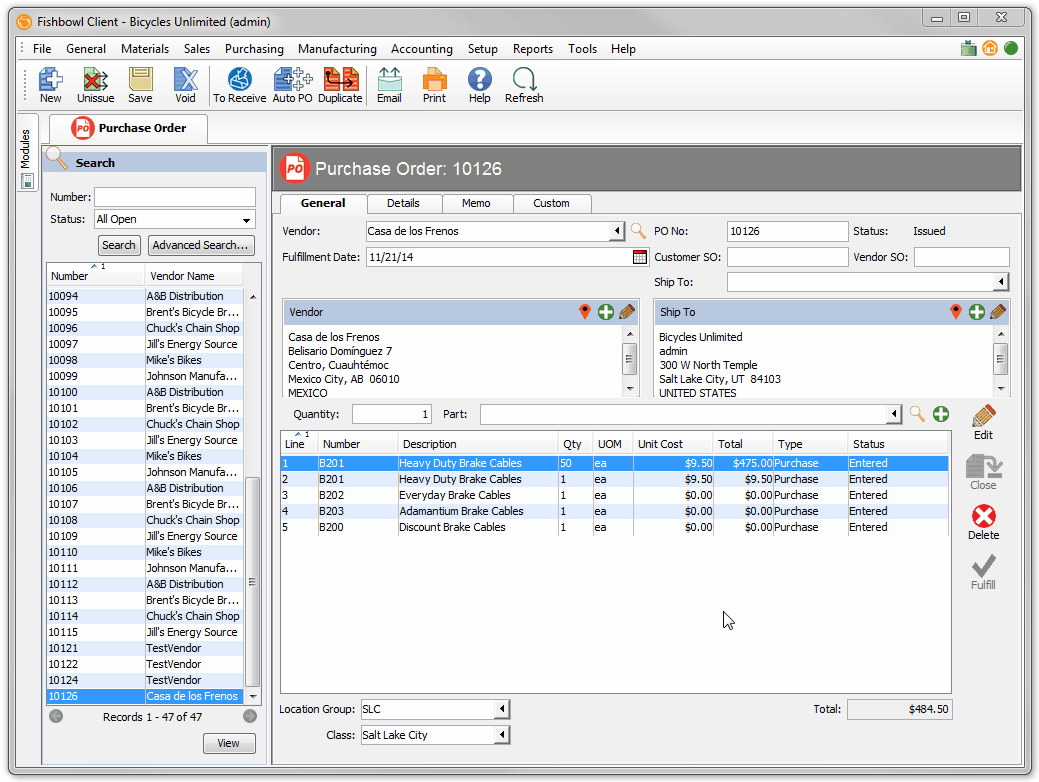
Task: Click the Quantity input field
Action: [x=392, y=414]
